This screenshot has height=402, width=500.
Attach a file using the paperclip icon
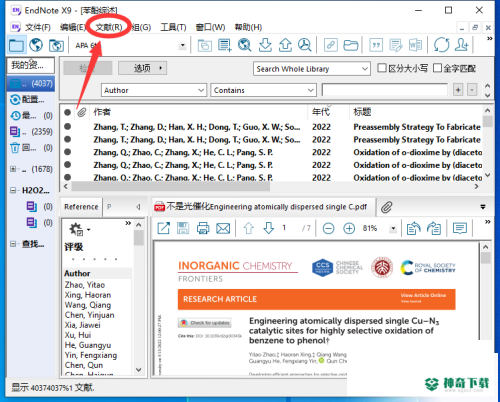pos(387,207)
